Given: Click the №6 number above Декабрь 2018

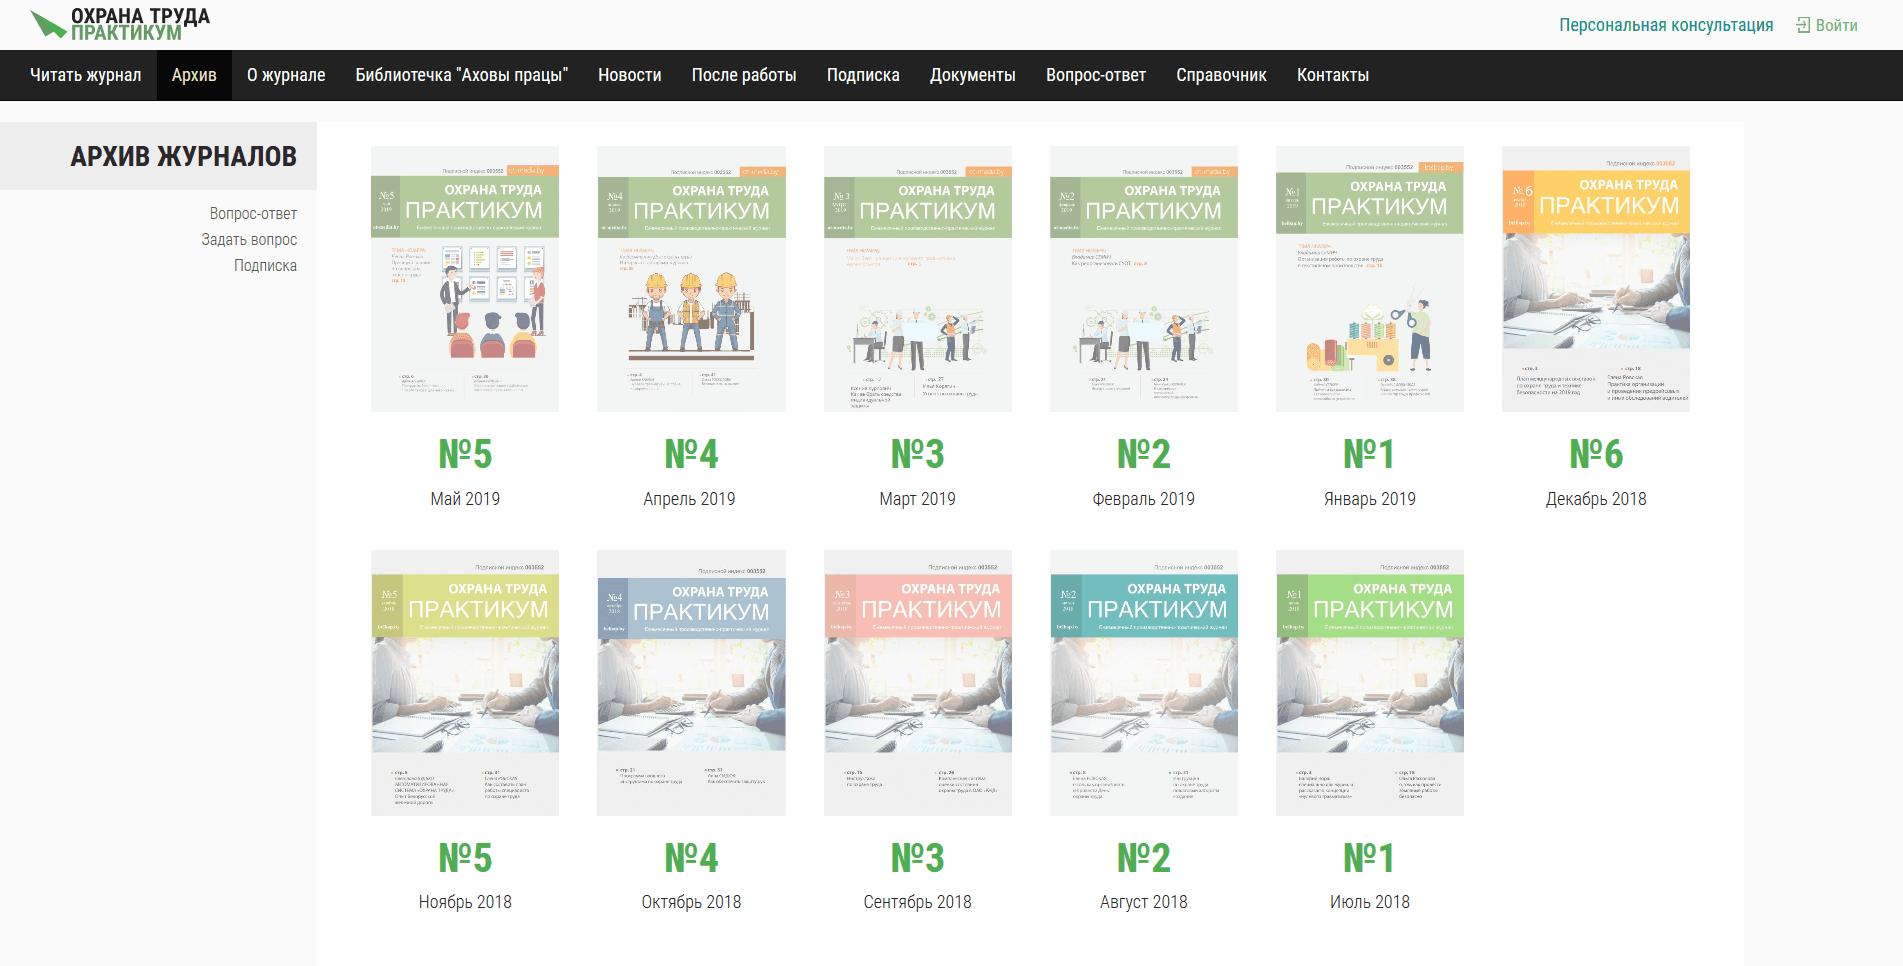Looking at the screenshot, I should click(x=1596, y=454).
